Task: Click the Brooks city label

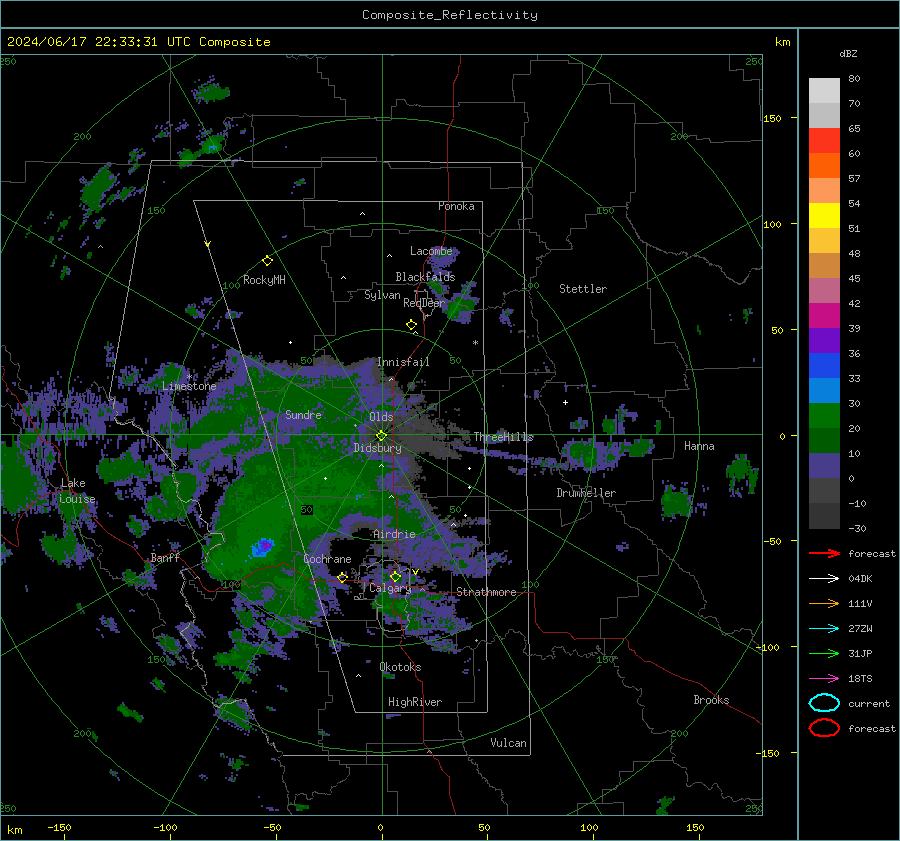Action: coord(711,700)
